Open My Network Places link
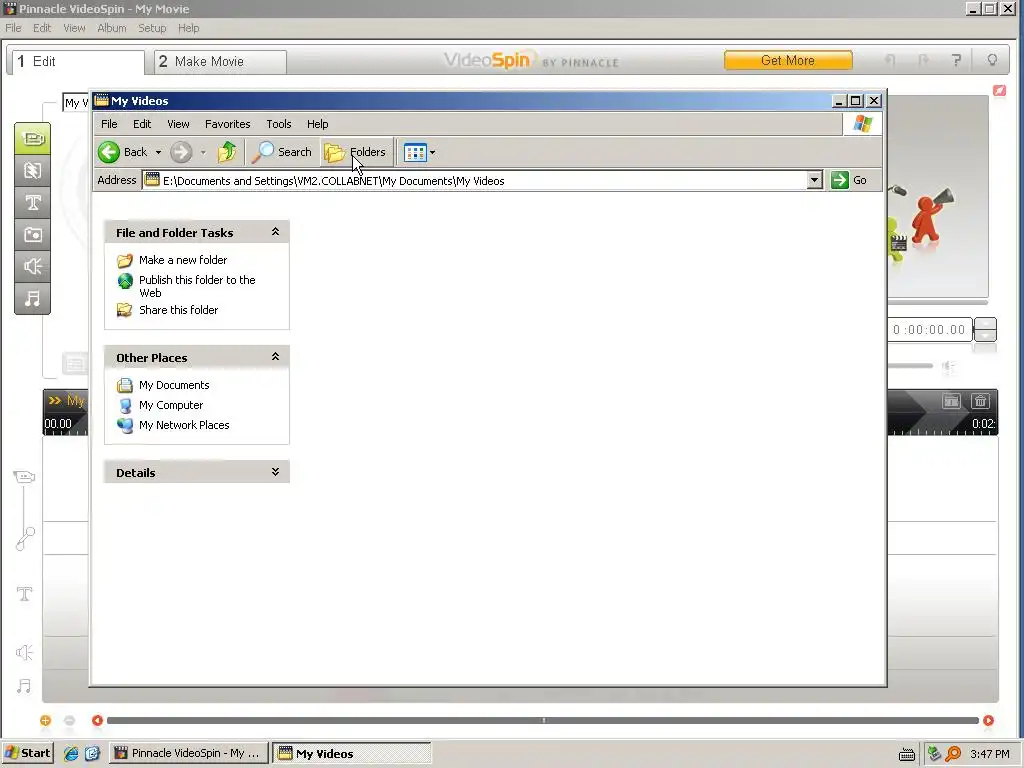 click(x=184, y=425)
